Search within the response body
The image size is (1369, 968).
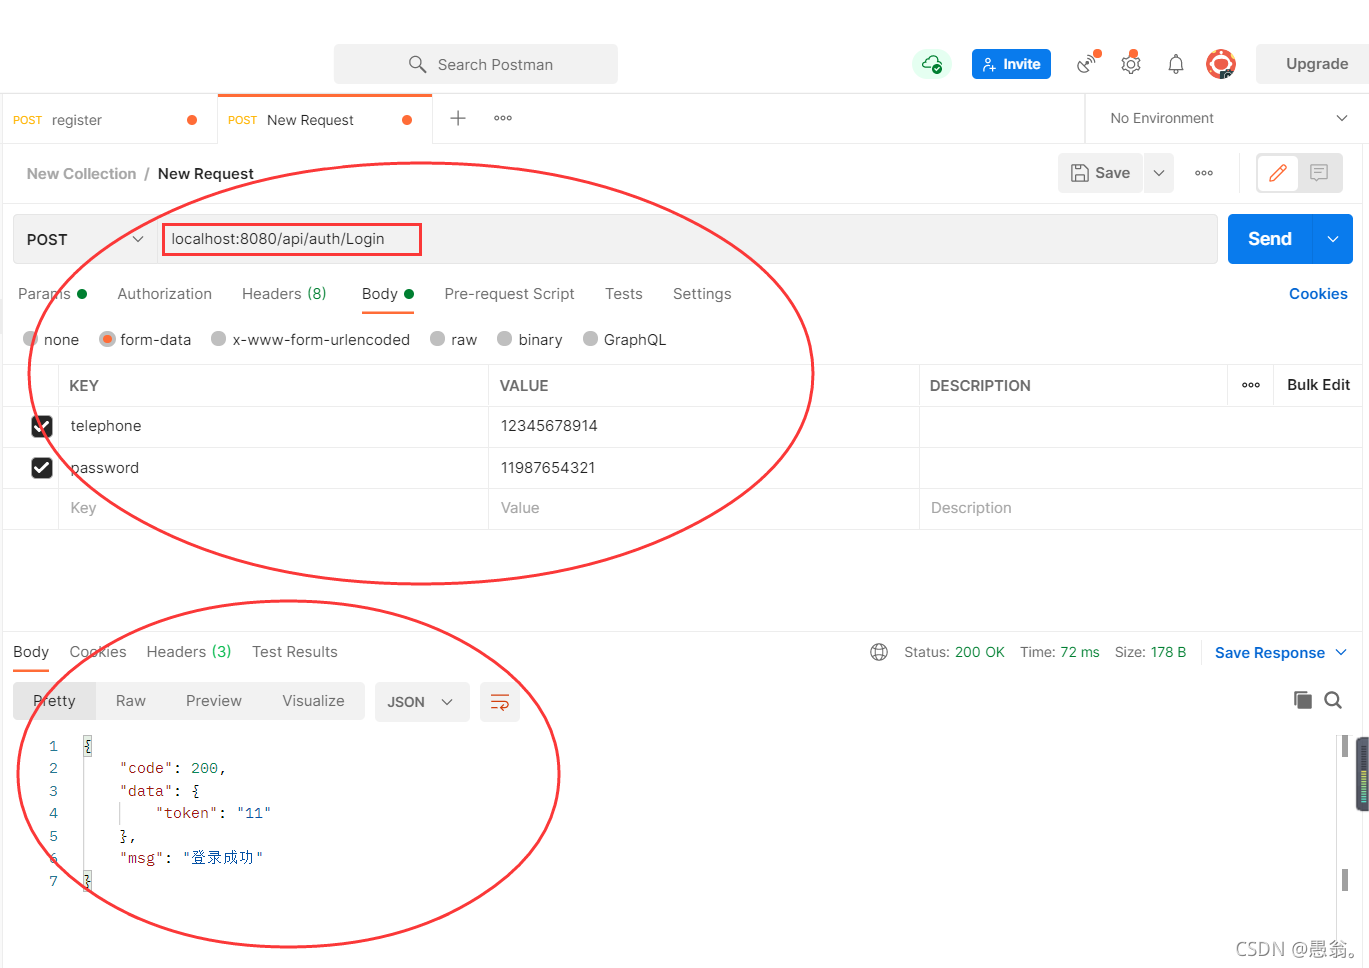point(1333,700)
